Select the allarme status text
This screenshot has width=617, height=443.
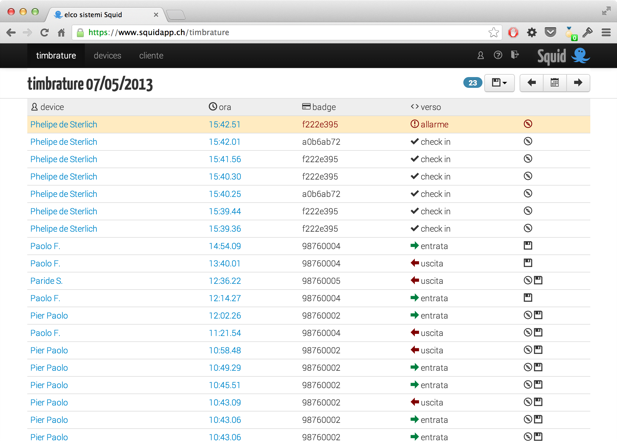434,124
